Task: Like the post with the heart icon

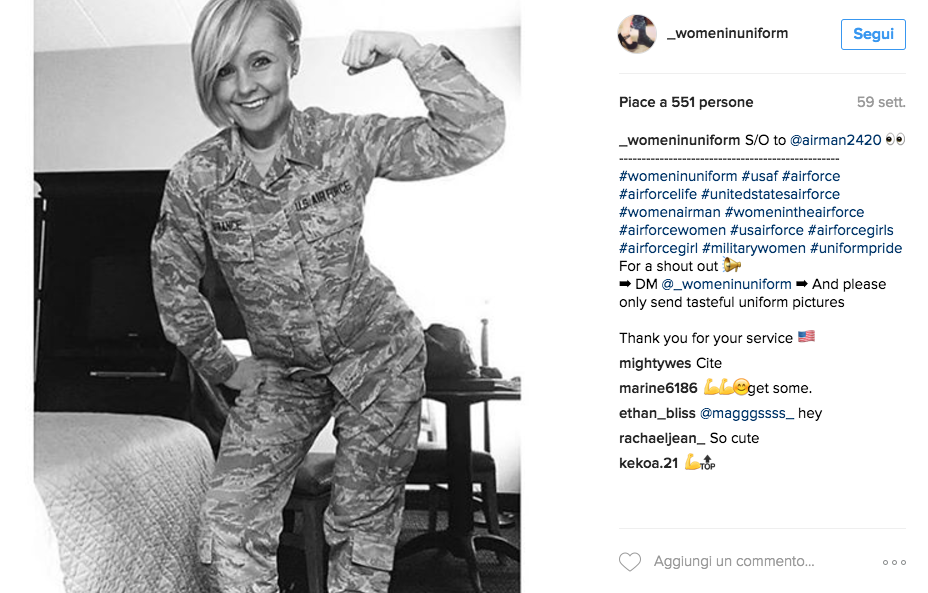Action: click(630, 562)
